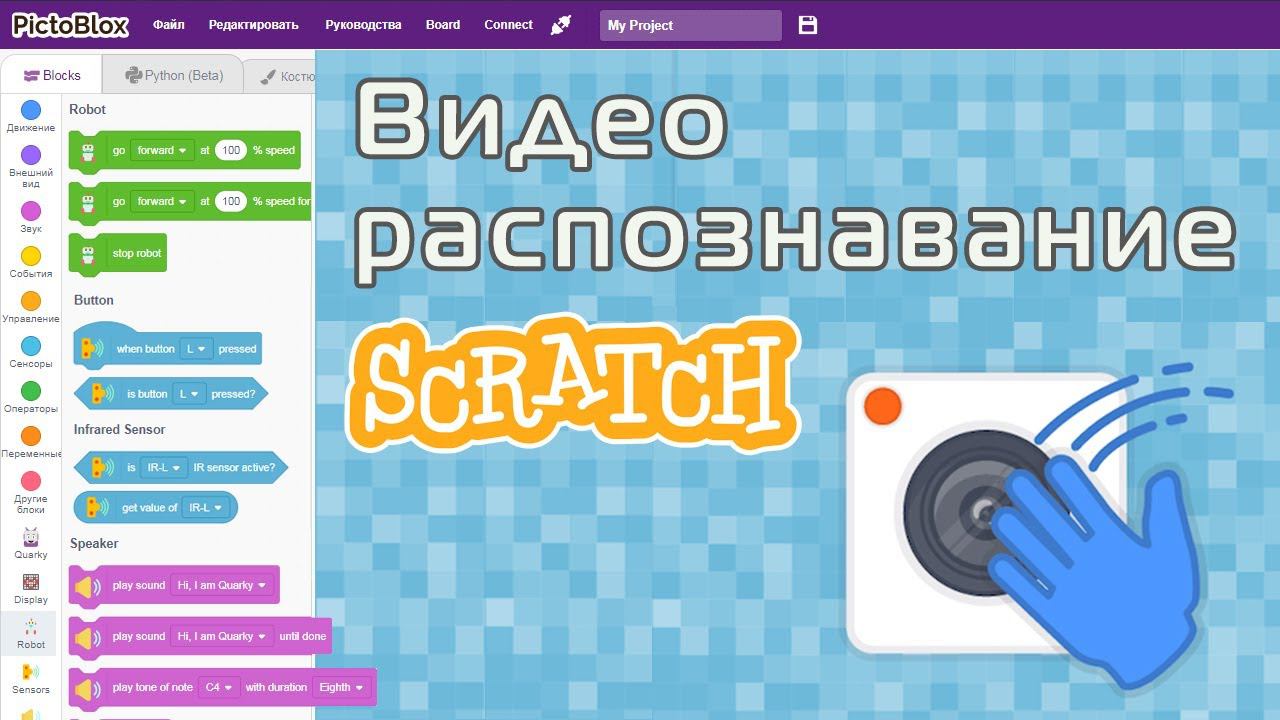The height and width of the screenshot is (720, 1280).
Task: Click robot icon on stop robot block
Action: (x=89, y=253)
